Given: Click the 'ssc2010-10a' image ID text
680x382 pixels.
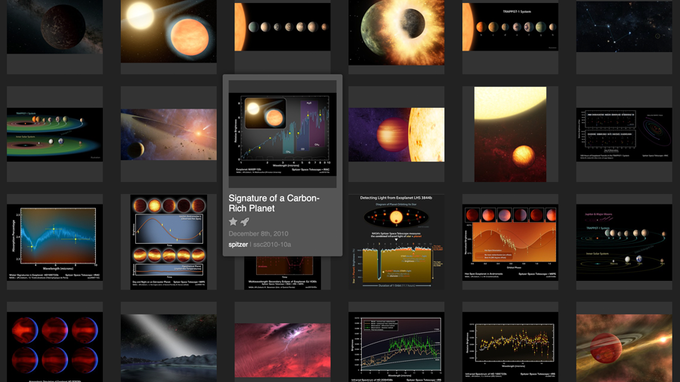Looking at the screenshot, I should [x=272, y=245].
